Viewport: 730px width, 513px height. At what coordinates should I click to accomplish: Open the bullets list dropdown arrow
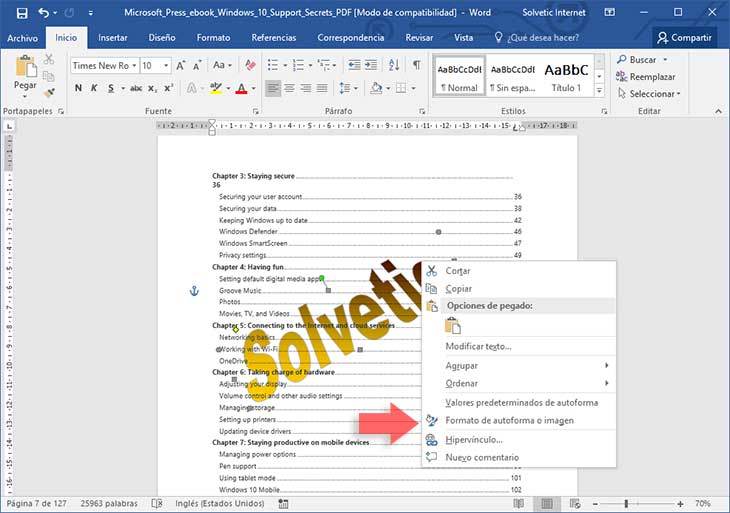tap(285, 66)
